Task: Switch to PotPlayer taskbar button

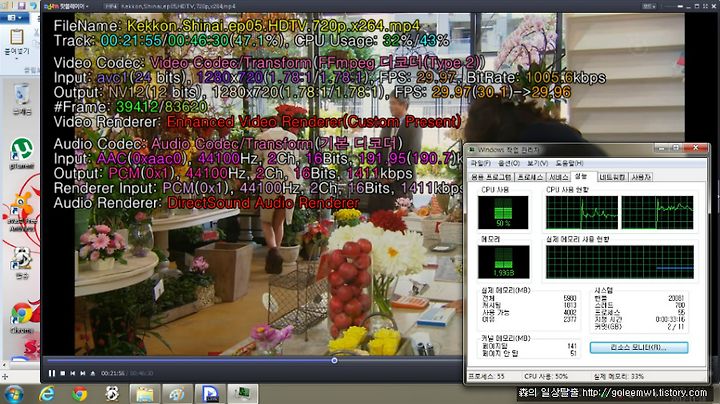Action: pyautogui.click(x=210, y=394)
